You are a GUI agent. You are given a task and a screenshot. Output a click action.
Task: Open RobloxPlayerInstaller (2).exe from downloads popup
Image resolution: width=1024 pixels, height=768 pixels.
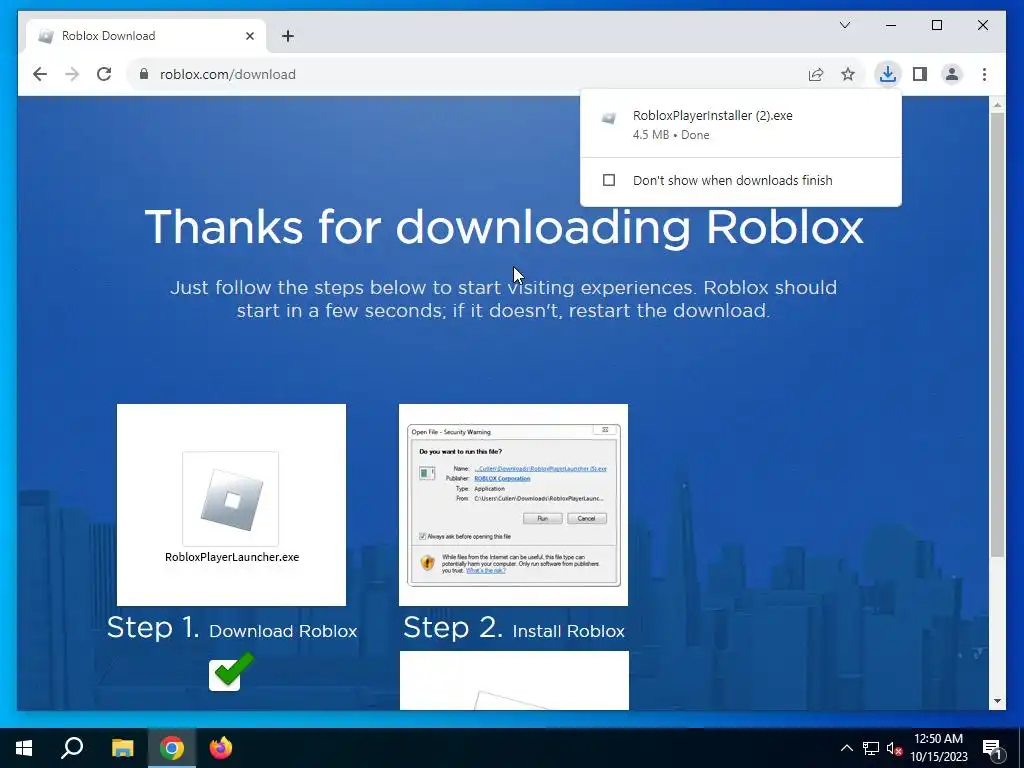tap(741, 124)
